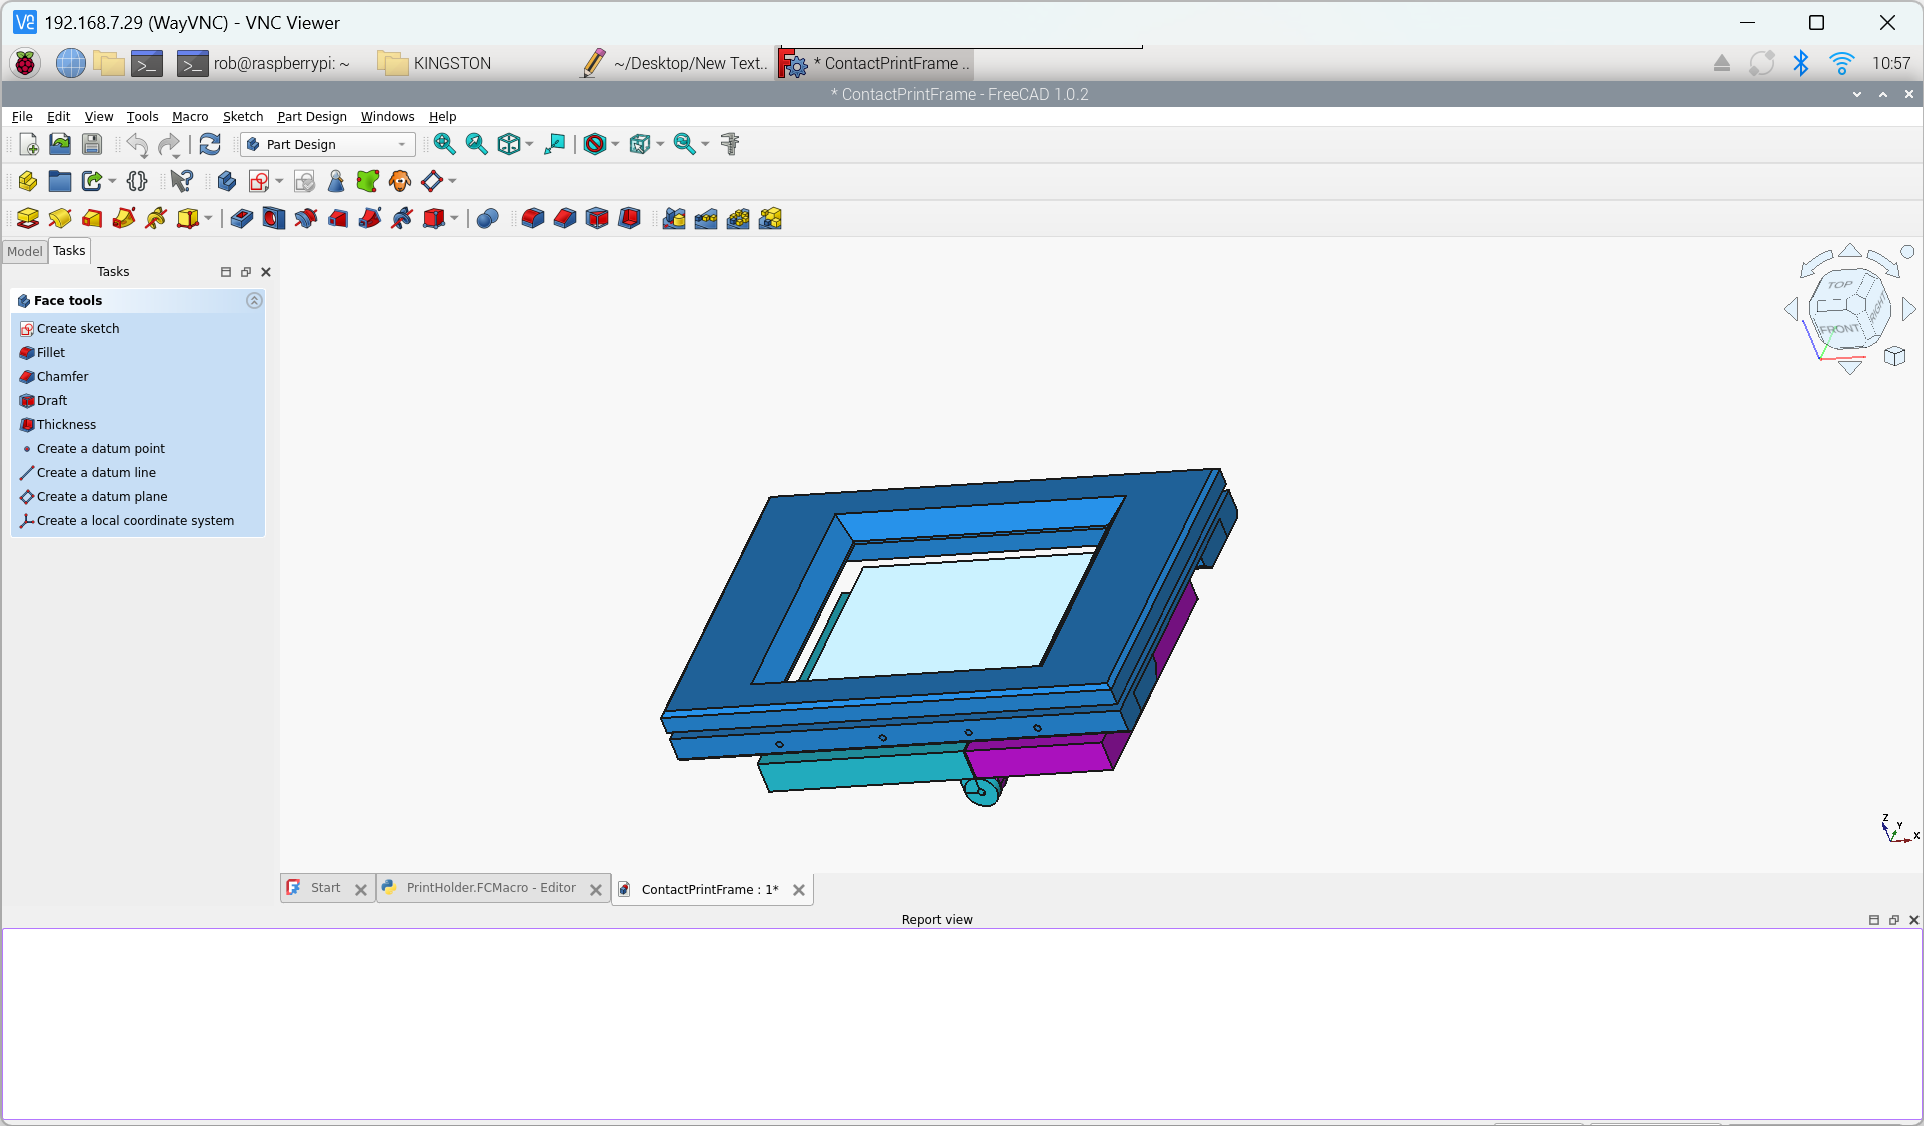Switch to the PrintHolder.FCMacro Editor tab

pos(491,888)
